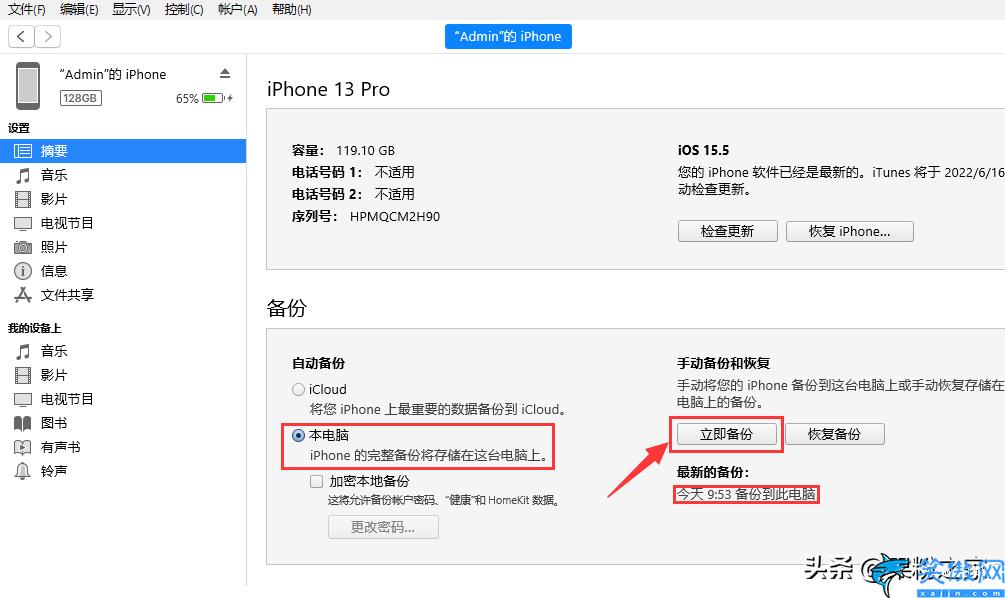Click the battery charge indicator icon
The height and width of the screenshot is (598, 1005).
(217, 98)
